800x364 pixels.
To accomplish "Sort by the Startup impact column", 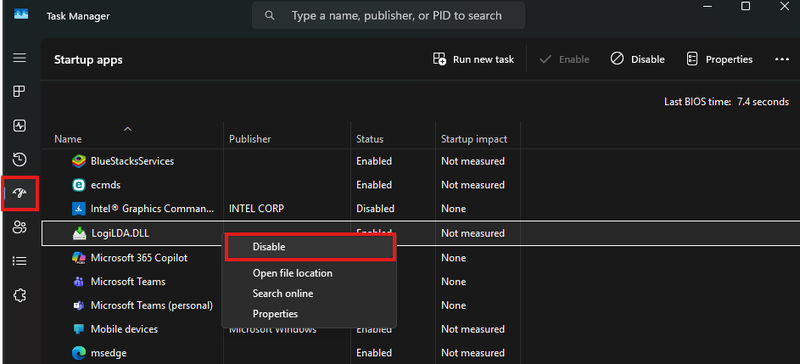I will [474, 139].
